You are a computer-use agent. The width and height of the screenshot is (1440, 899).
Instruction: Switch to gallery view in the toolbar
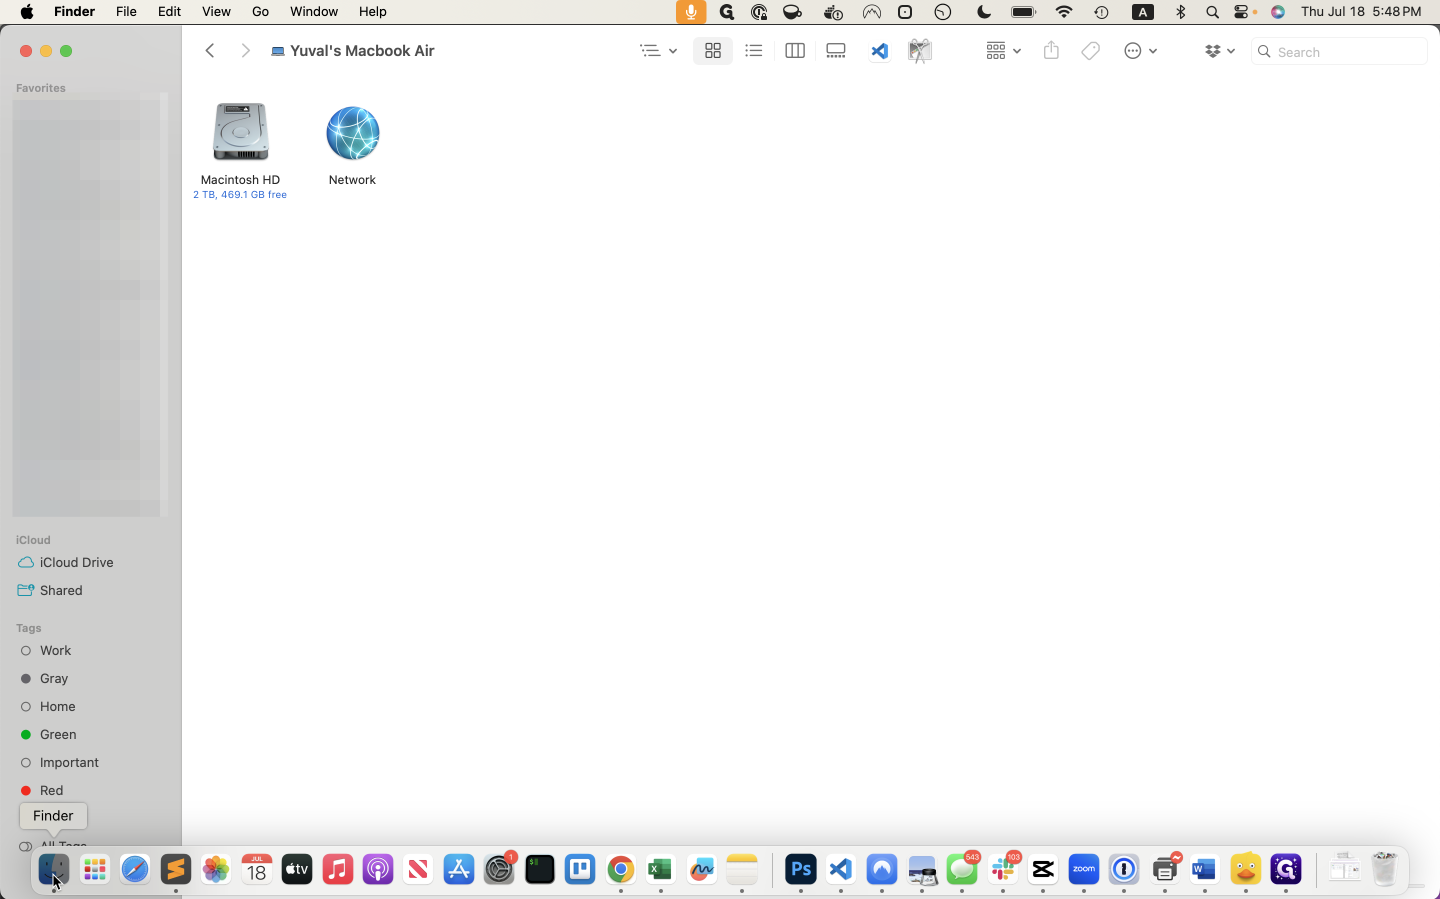click(x=836, y=51)
